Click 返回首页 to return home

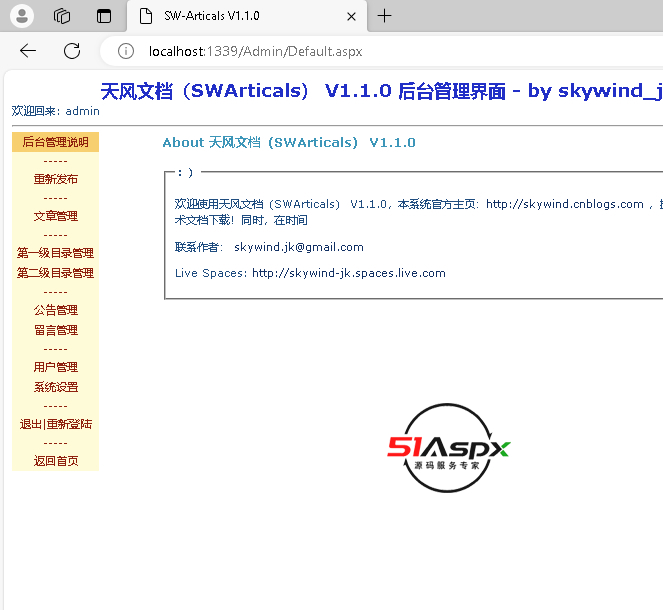coord(55,461)
